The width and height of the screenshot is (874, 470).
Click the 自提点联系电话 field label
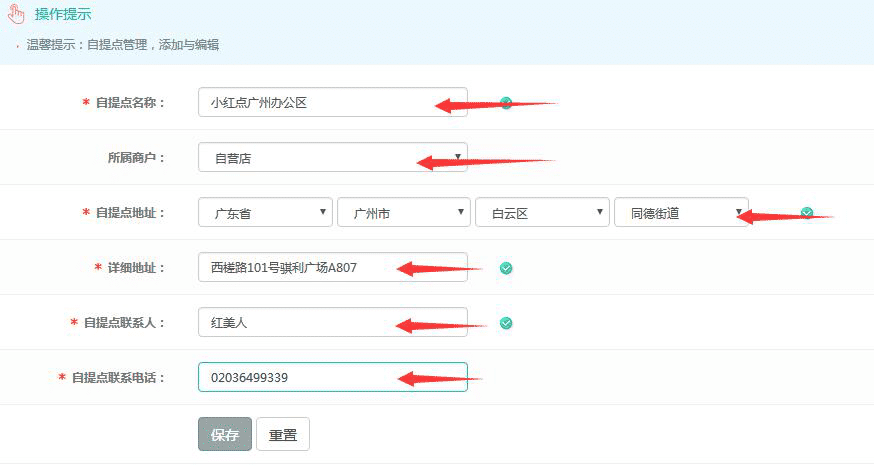(x=117, y=377)
